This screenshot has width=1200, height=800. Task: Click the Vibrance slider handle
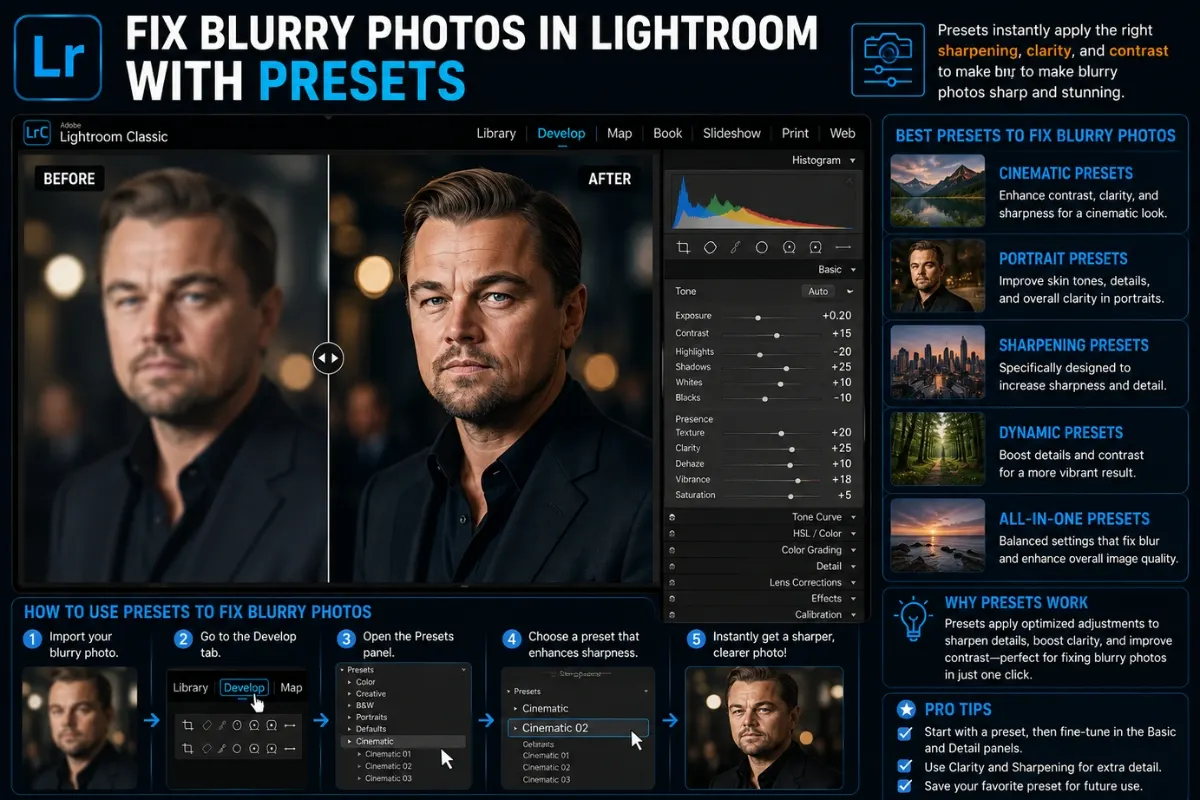pos(797,480)
